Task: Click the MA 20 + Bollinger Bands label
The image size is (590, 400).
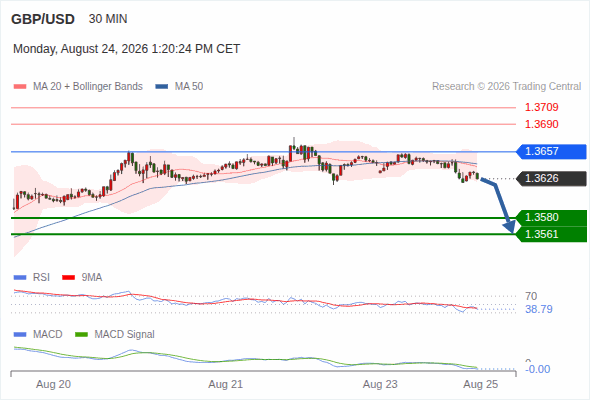Action: pyautogui.click(x=88, y=87)
